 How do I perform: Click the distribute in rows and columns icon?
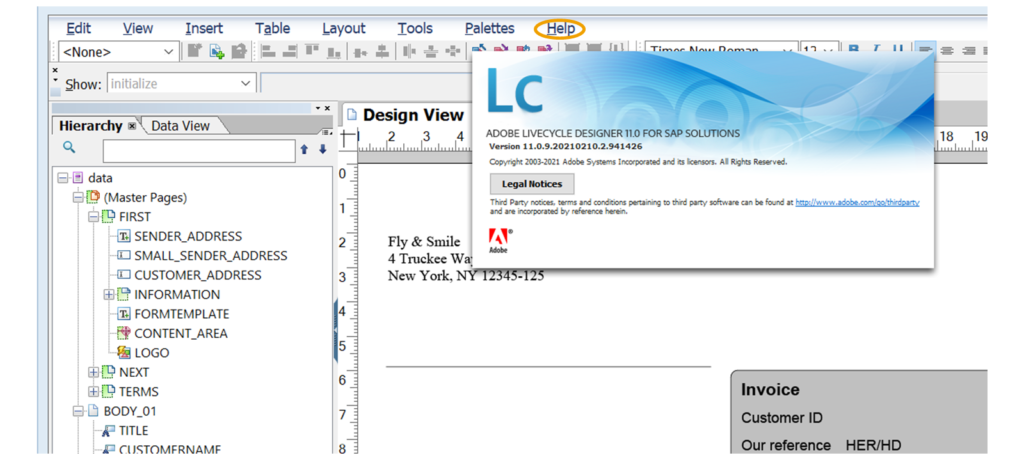click(453, 51)
